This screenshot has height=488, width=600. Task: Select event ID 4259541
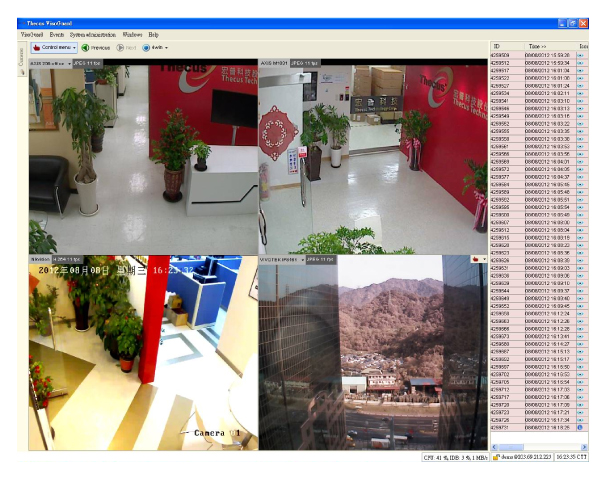[x=500, y=101]
